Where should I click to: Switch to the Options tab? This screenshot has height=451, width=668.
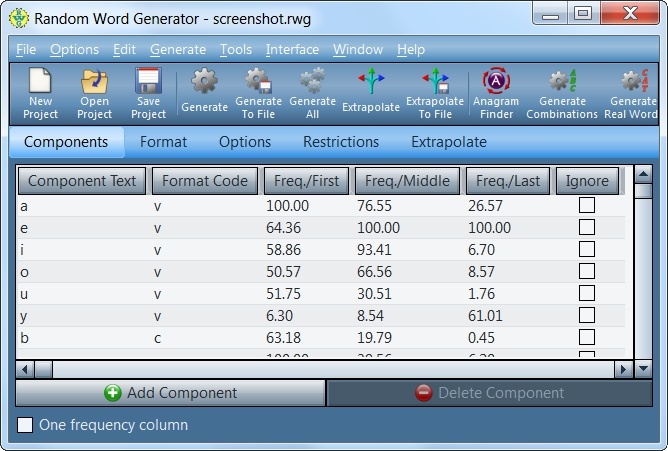[245, 142]
